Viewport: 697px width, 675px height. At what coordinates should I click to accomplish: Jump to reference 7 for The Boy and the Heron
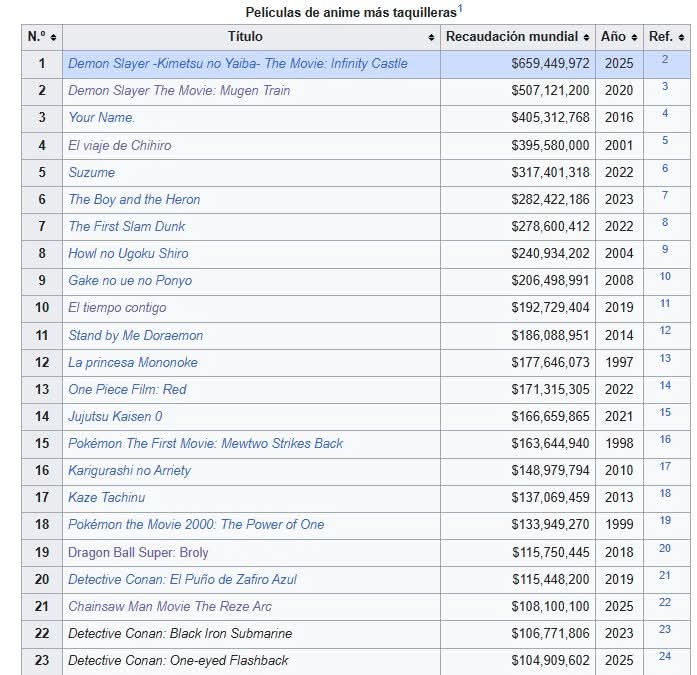[665, 196]
